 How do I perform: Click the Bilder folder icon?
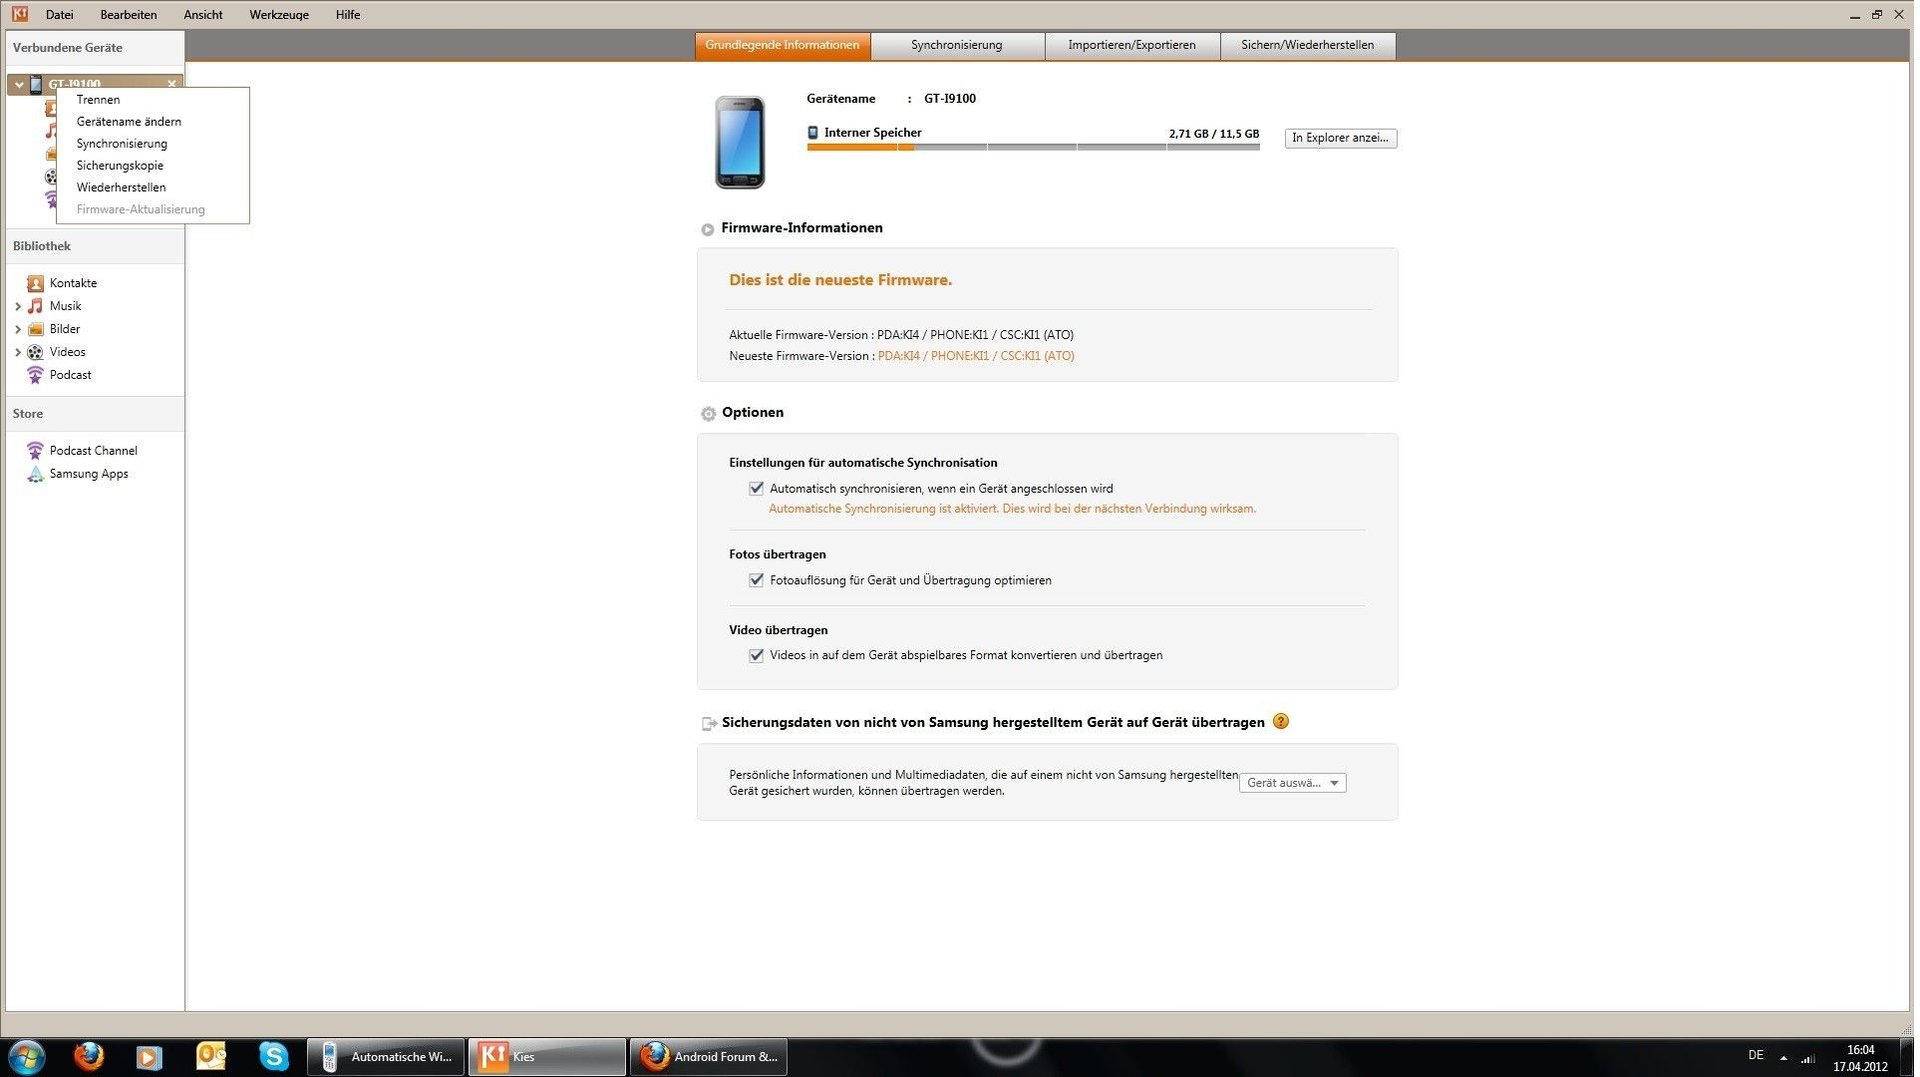click(35, 329)
